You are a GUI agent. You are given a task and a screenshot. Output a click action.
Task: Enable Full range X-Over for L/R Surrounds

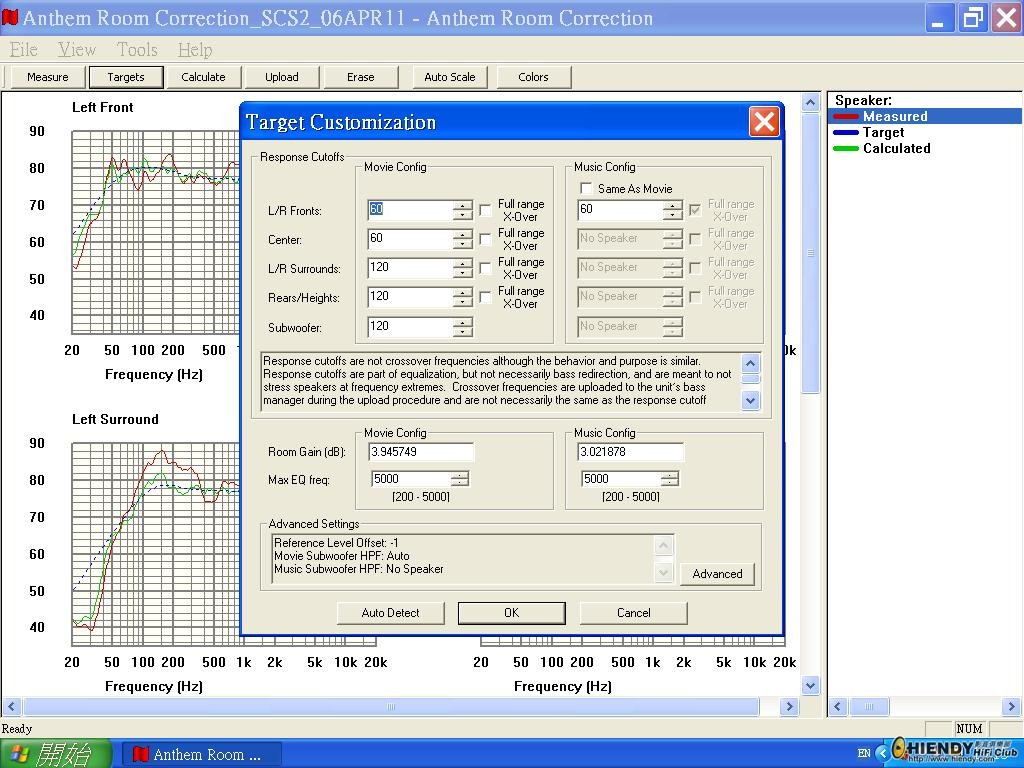(485, 268)
